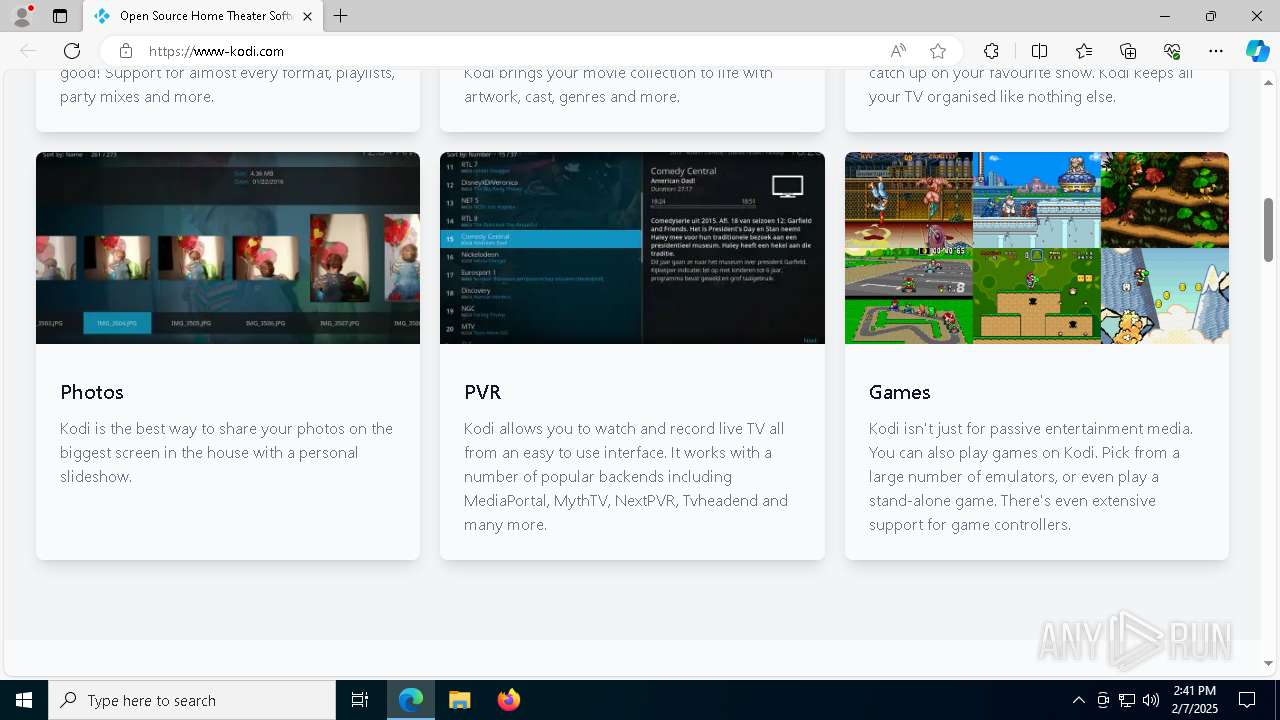Open the volume control tray icon
Screen dimensions: 1280x720
click(x=1151, y=700)
